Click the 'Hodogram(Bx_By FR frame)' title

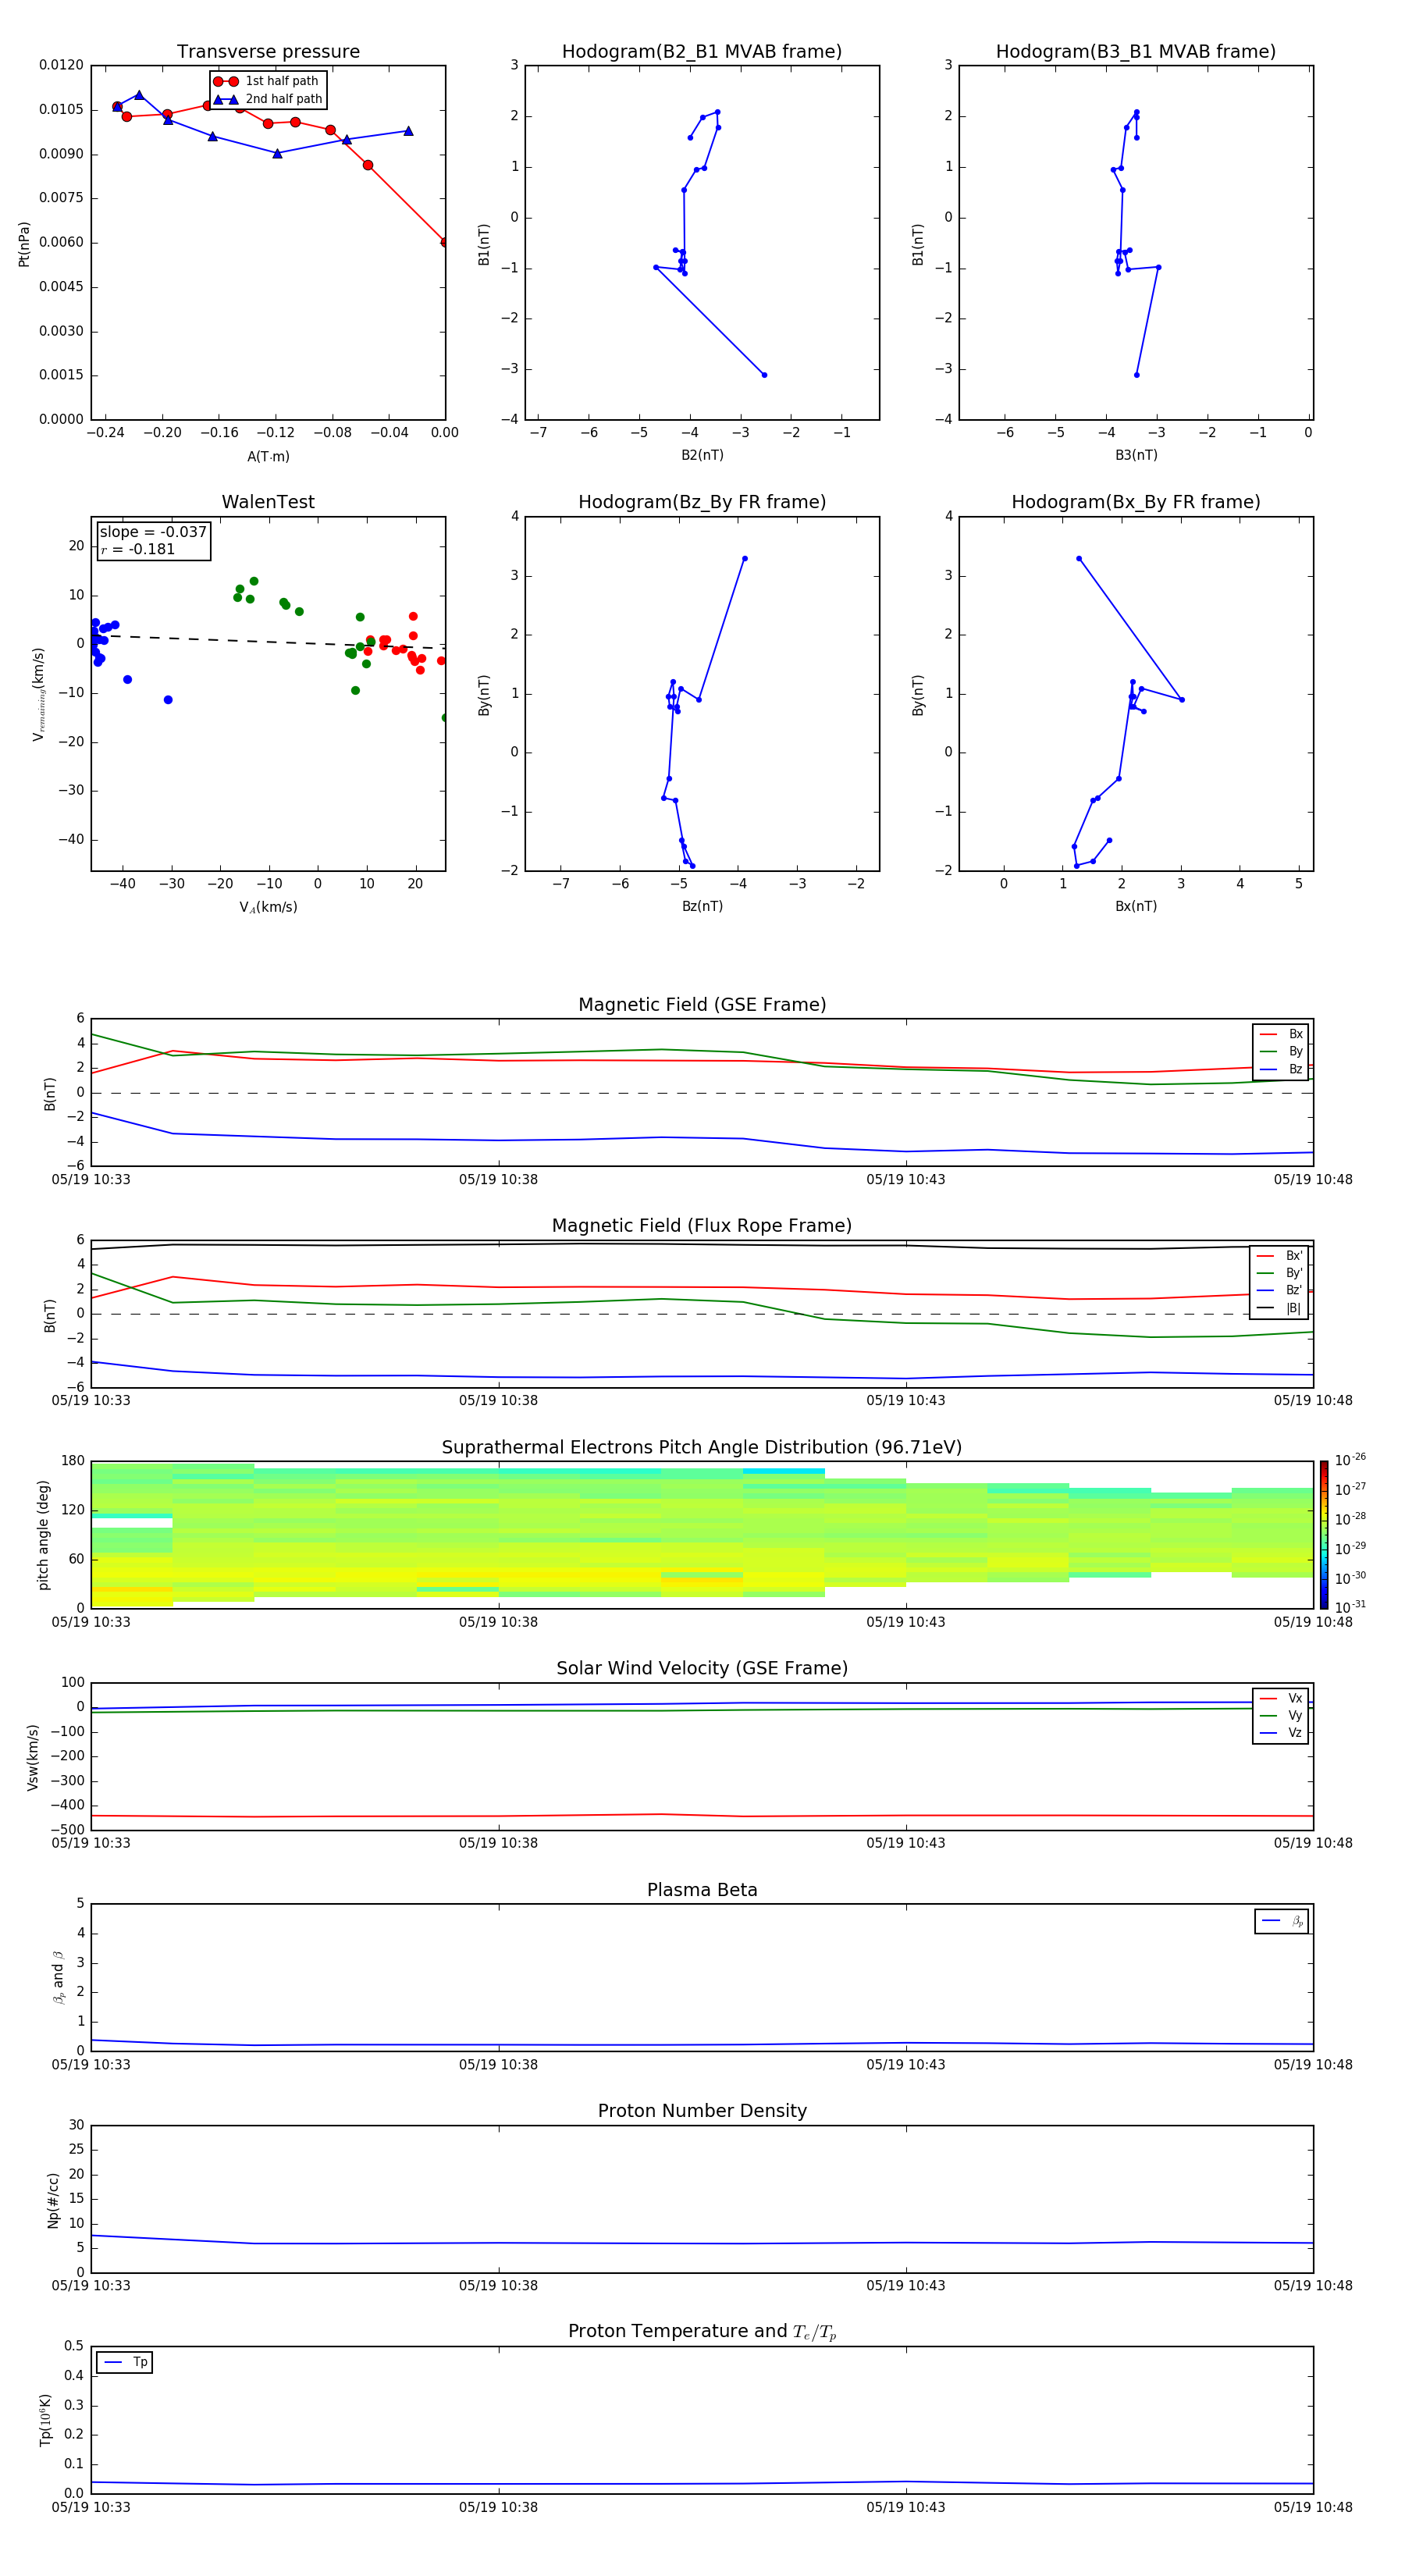1136,502
